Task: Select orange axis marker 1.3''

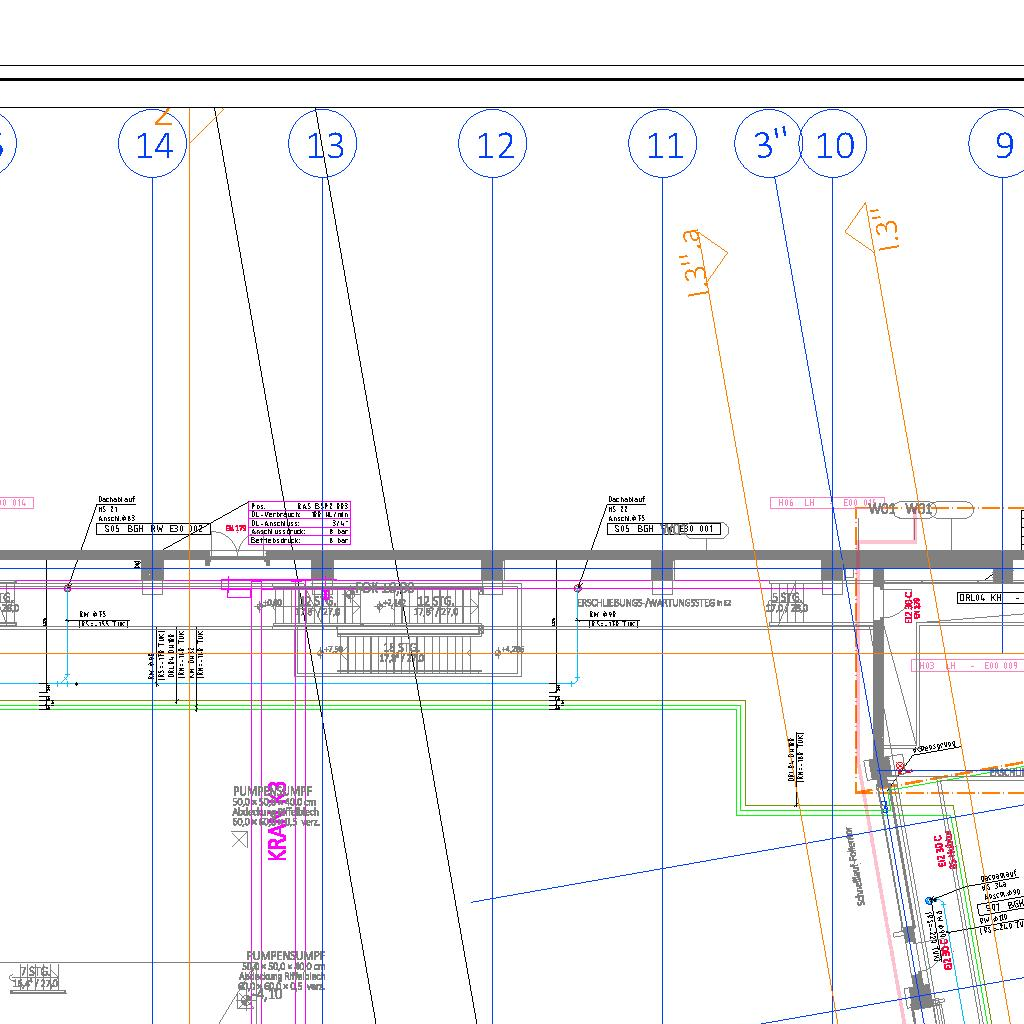Action: coord(874,227)
